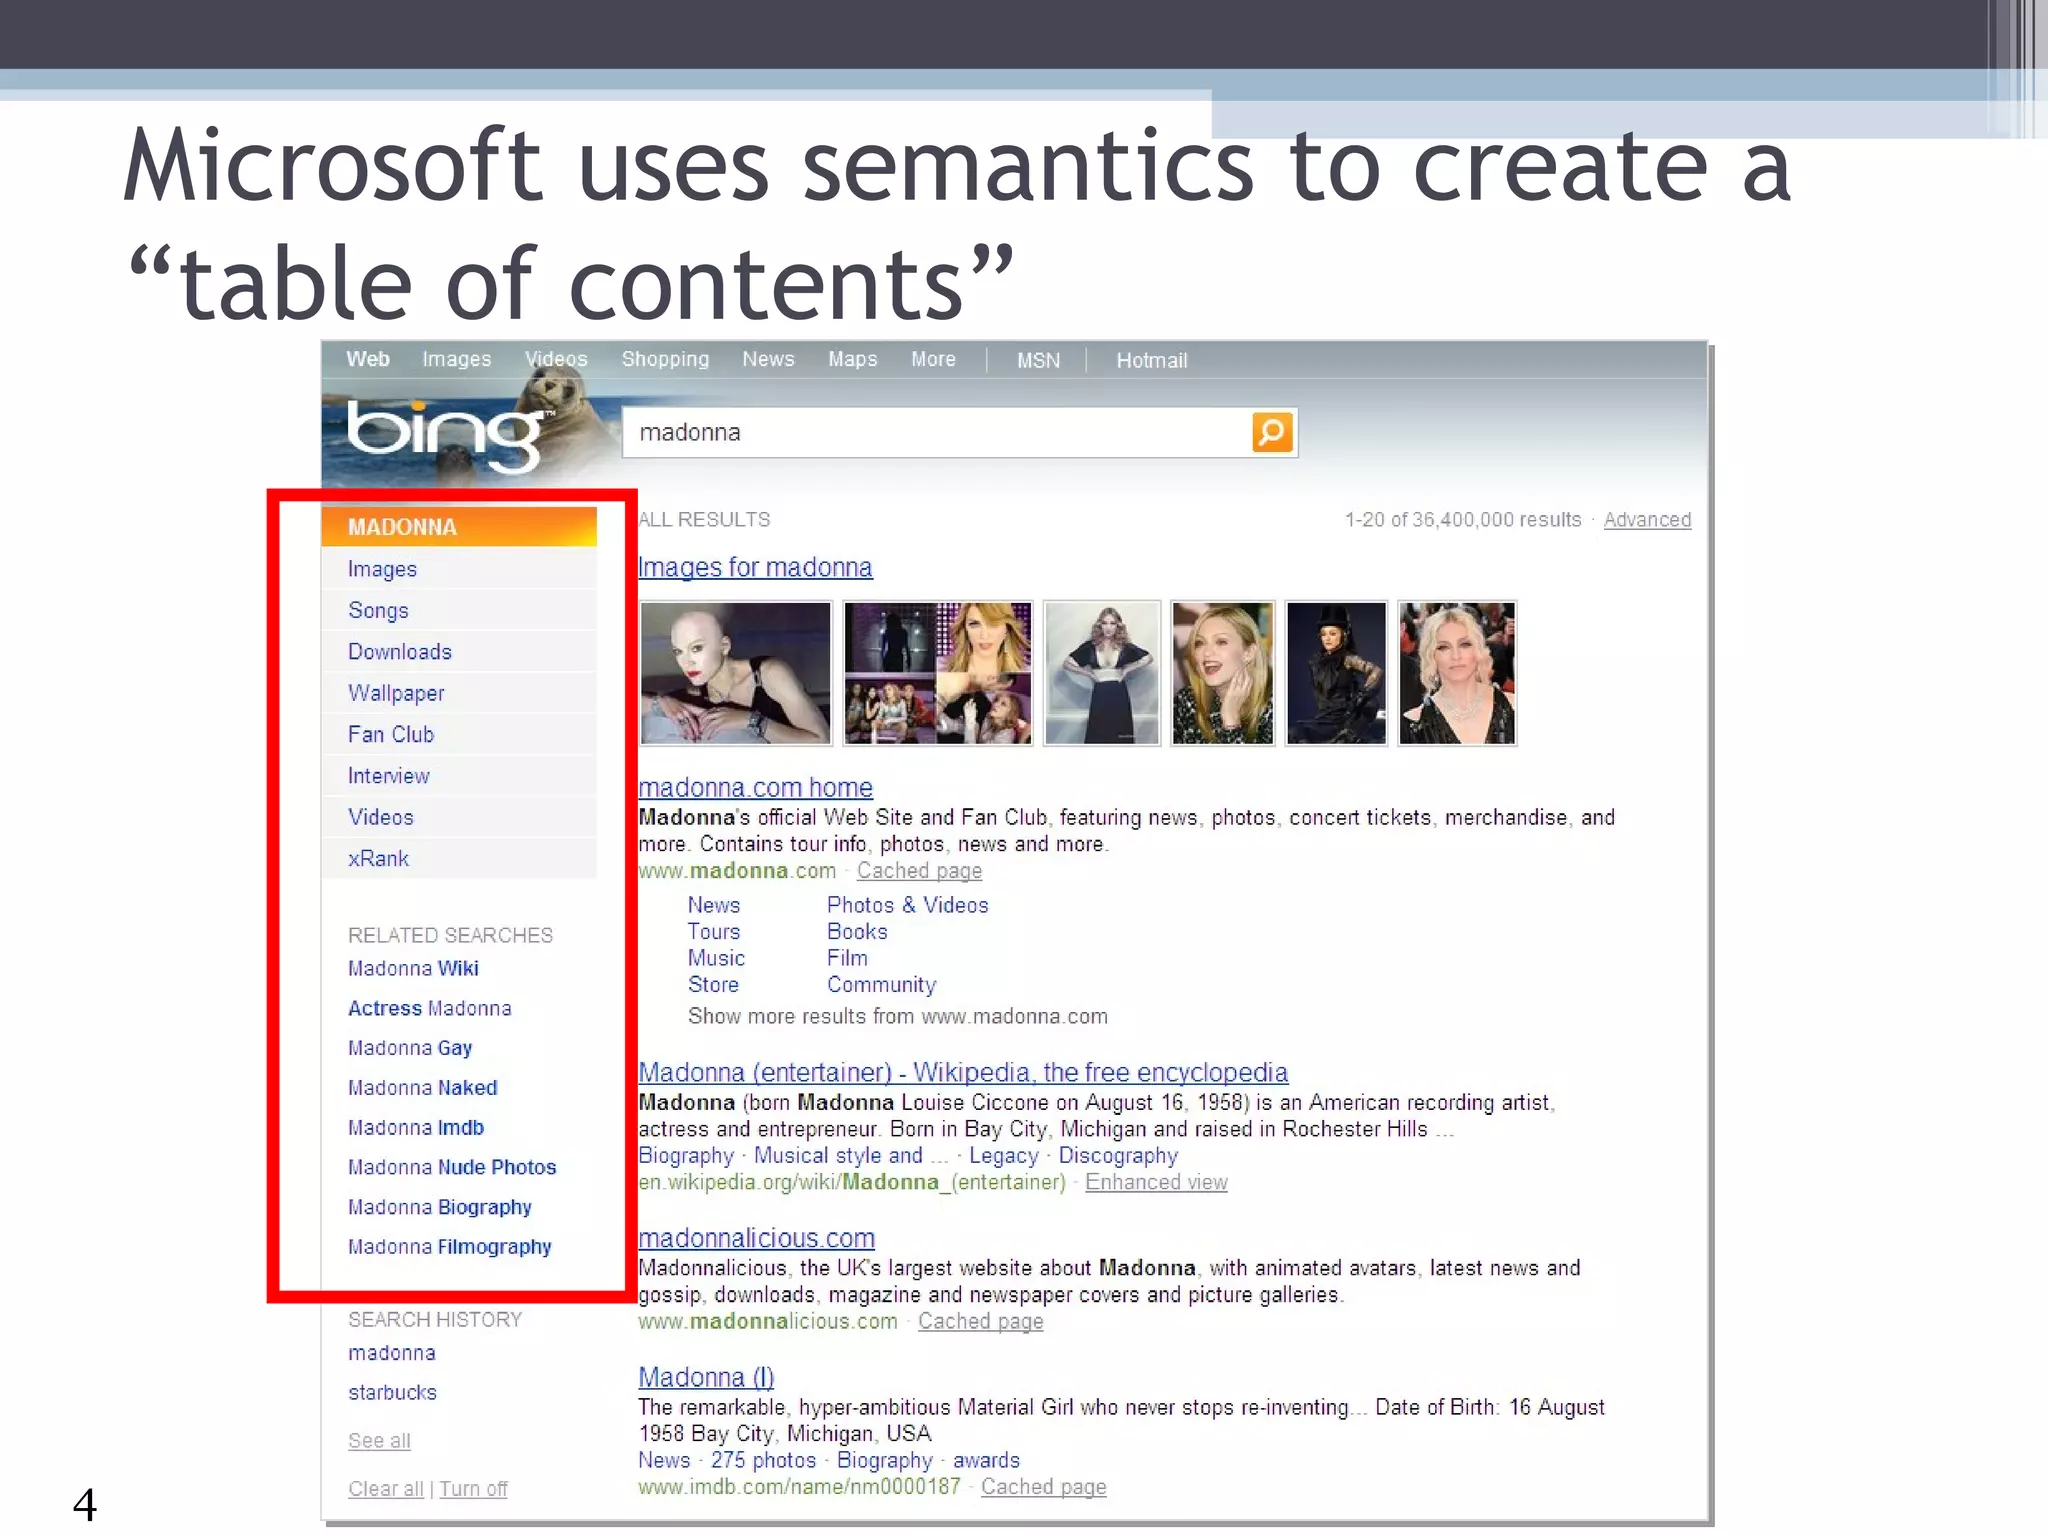This screenshot has width=2048, height=1536.
Task: Open last thumbnail with pearl necklace
Action: [1457, 673]
